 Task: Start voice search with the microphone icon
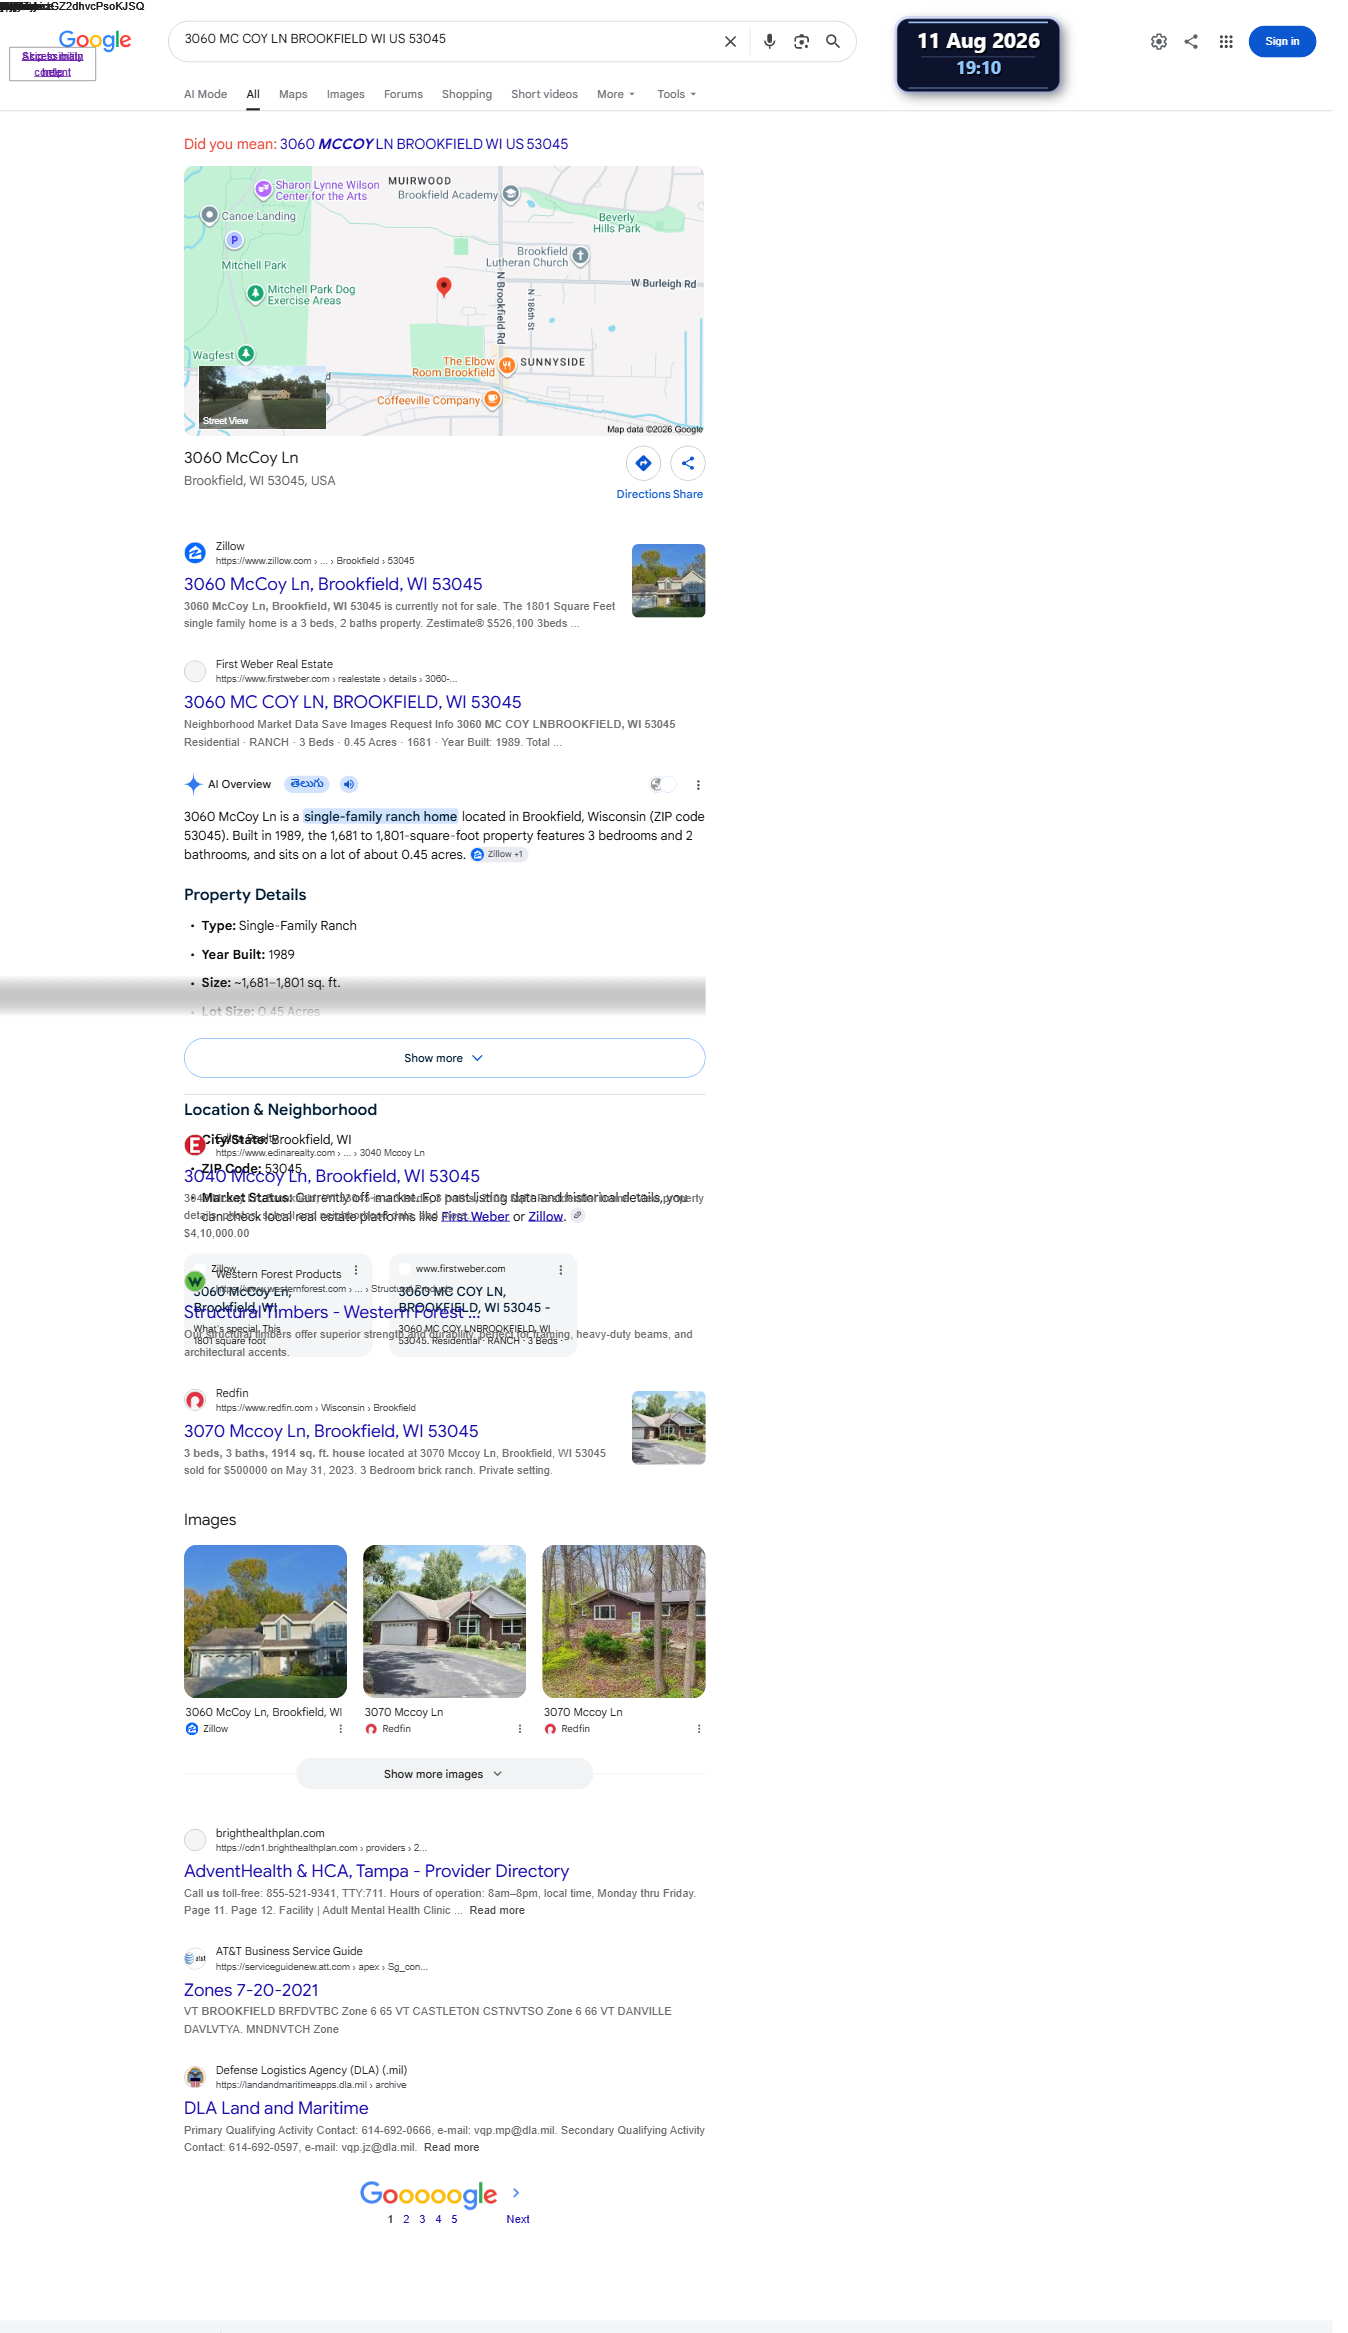coord(769,42)
